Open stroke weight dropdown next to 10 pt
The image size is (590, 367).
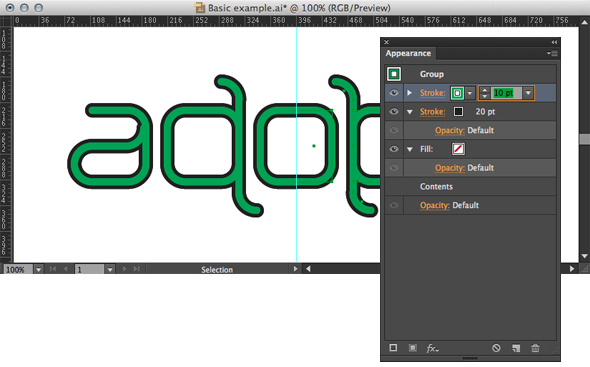[528, 93]
